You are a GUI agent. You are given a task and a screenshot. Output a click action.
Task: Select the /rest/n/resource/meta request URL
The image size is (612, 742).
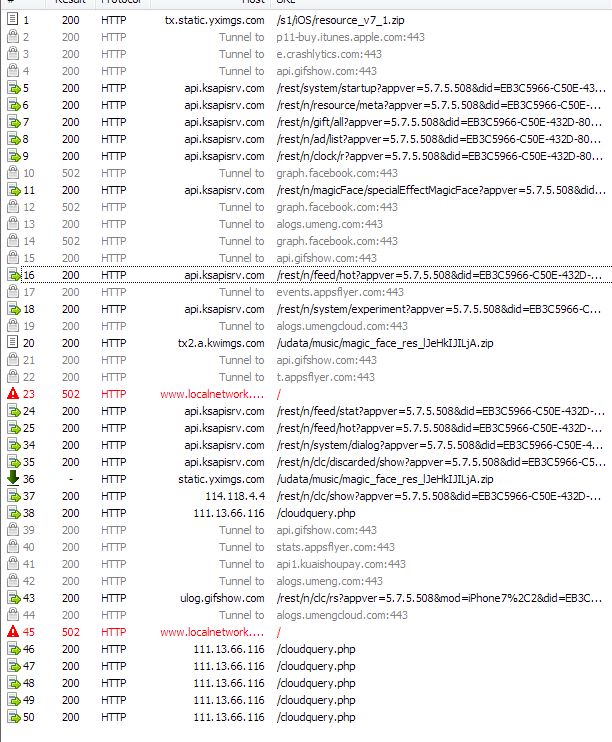coord(439,105)
